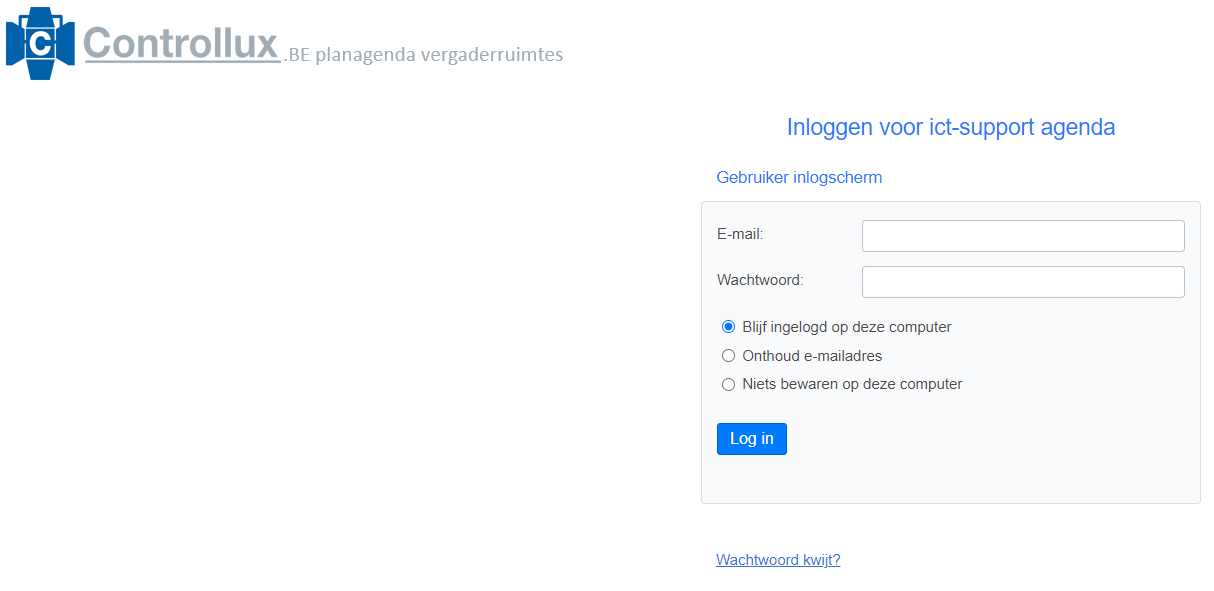Click the 'Gebruiker inlogscherm' form title
Image resolution: width=1214 pixels, height=591 pixels.
(x=799, y=177)
